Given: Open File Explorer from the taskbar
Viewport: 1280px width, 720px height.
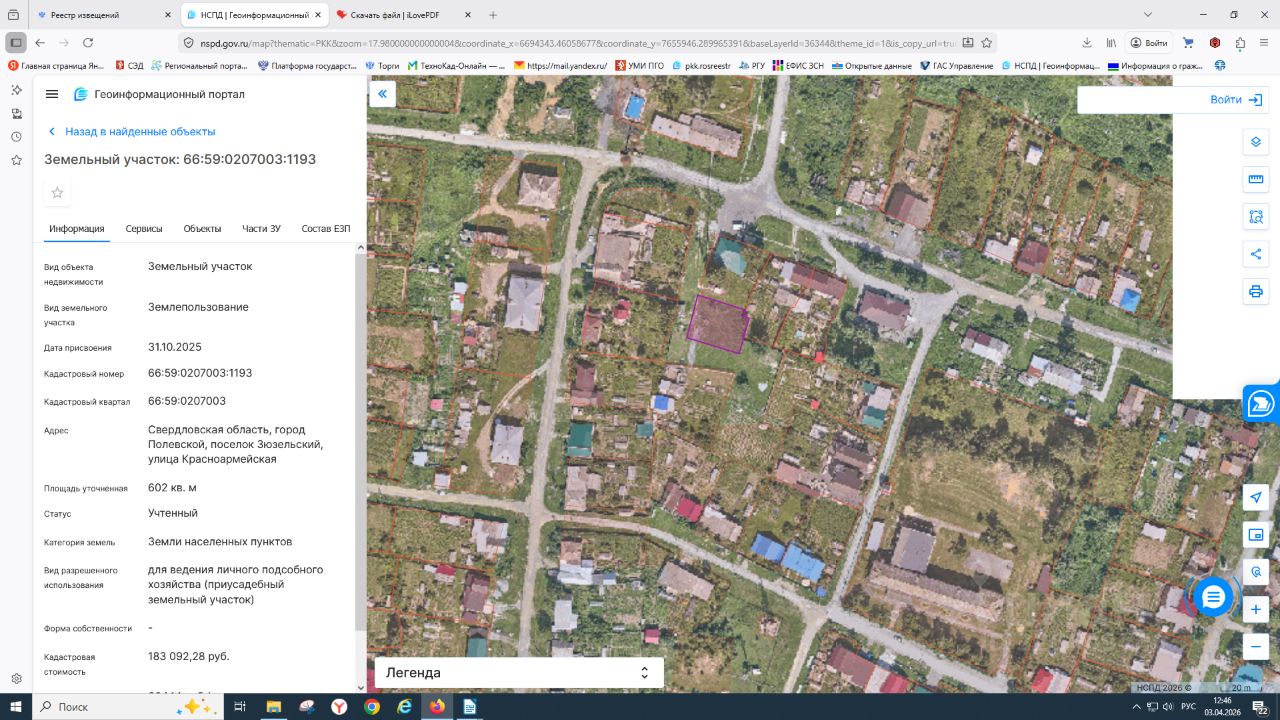Looking at the screenshot, I should pyautogui.click(x=273, y=706).
